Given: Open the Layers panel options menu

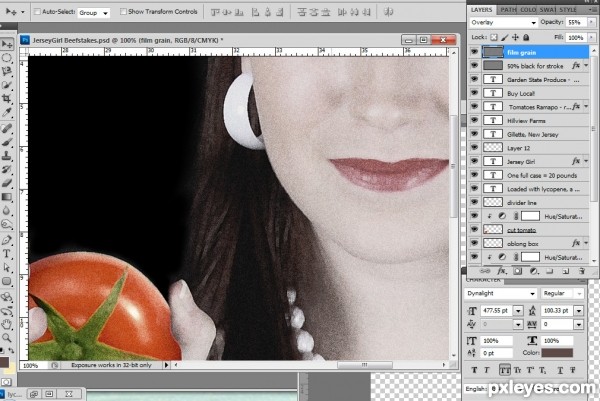Looking at the screenshot, I should pyautogui.click(x=594, y=10).
